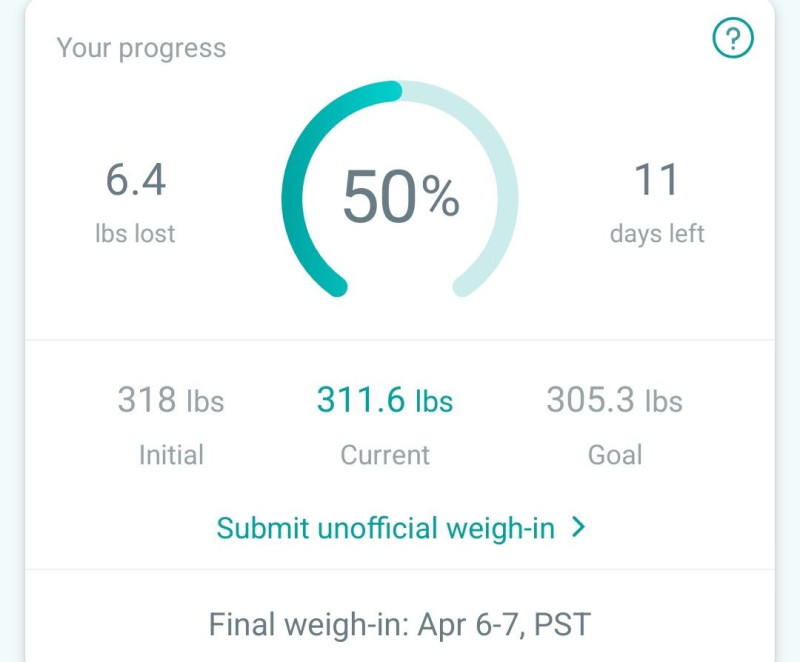Click the rounded bottom-left start of progress ring

click(x=337, y=287)
